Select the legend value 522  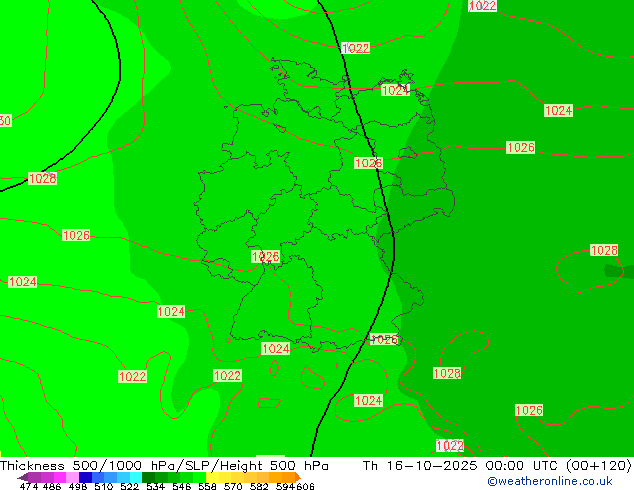click(x=129, y=486)
